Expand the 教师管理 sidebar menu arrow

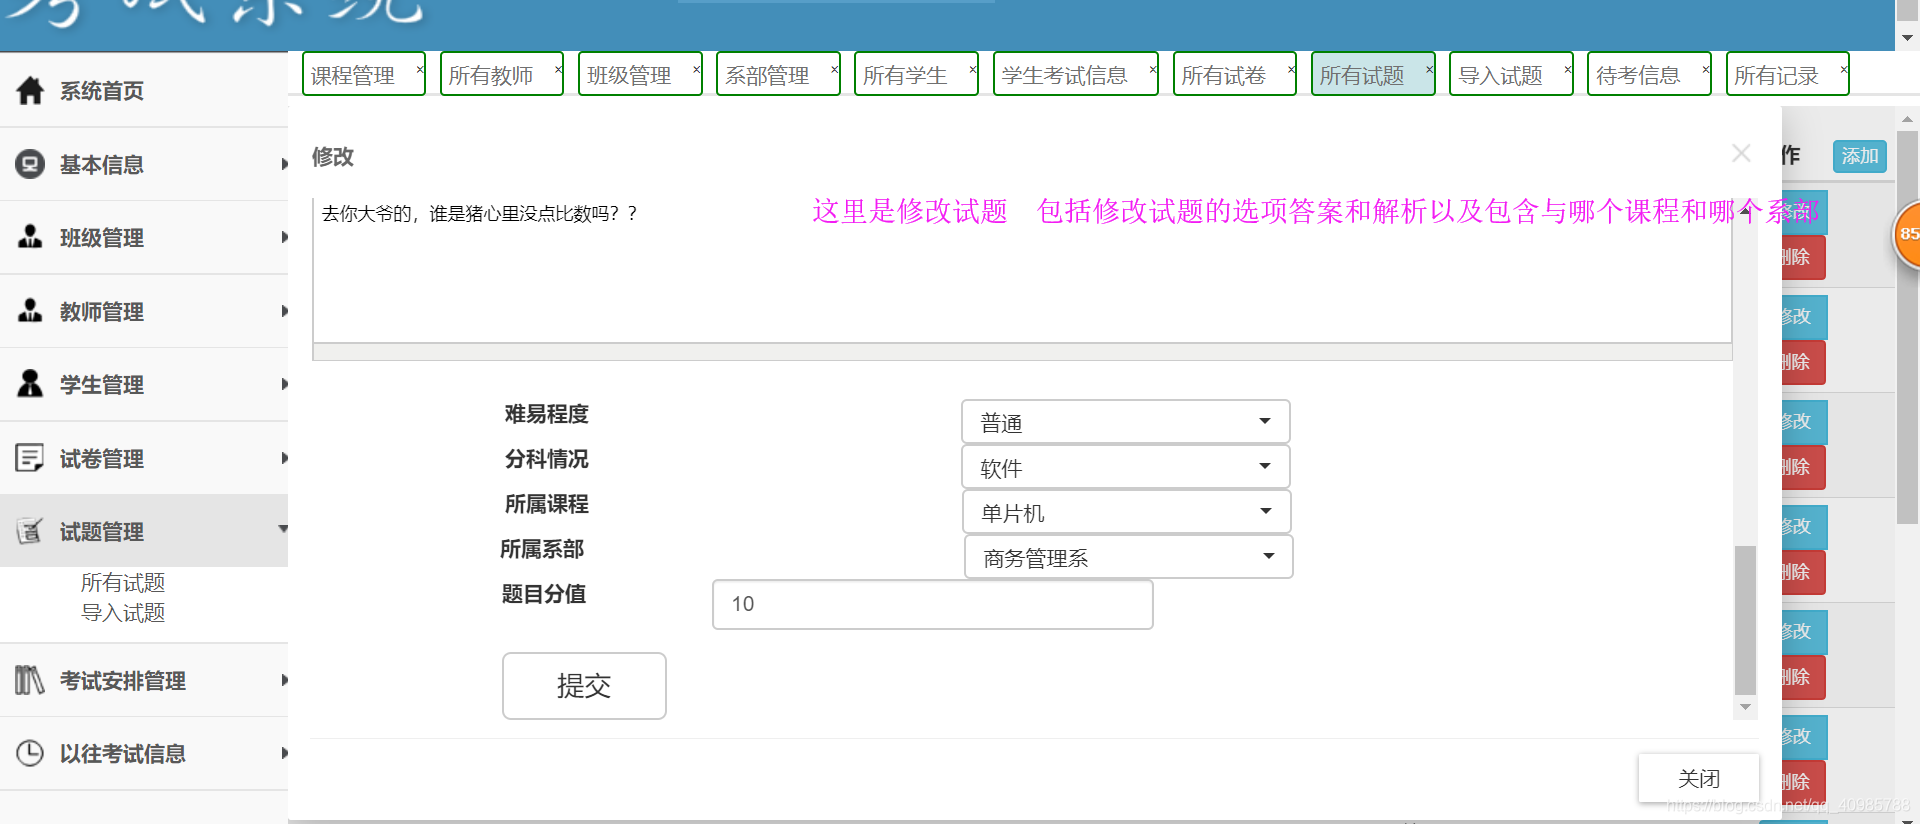(x=284, y=311)
